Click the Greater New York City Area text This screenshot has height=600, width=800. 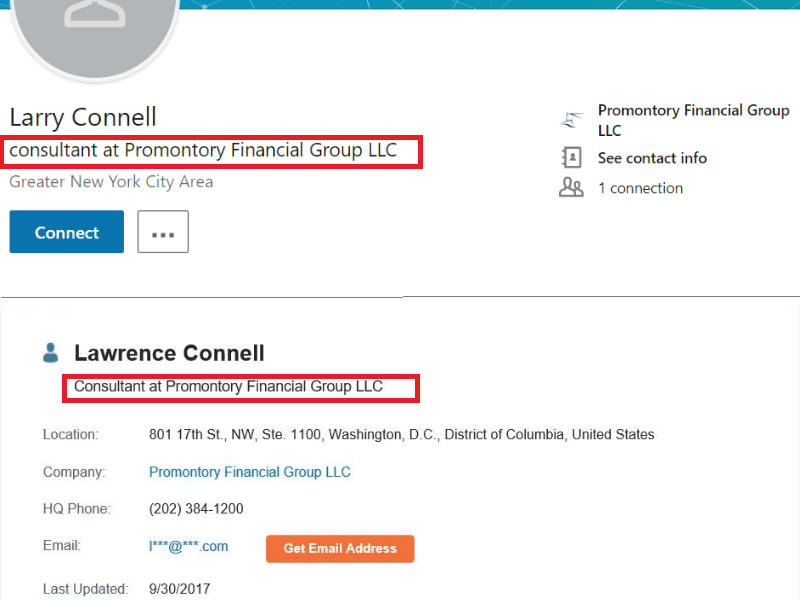(111, 182)
